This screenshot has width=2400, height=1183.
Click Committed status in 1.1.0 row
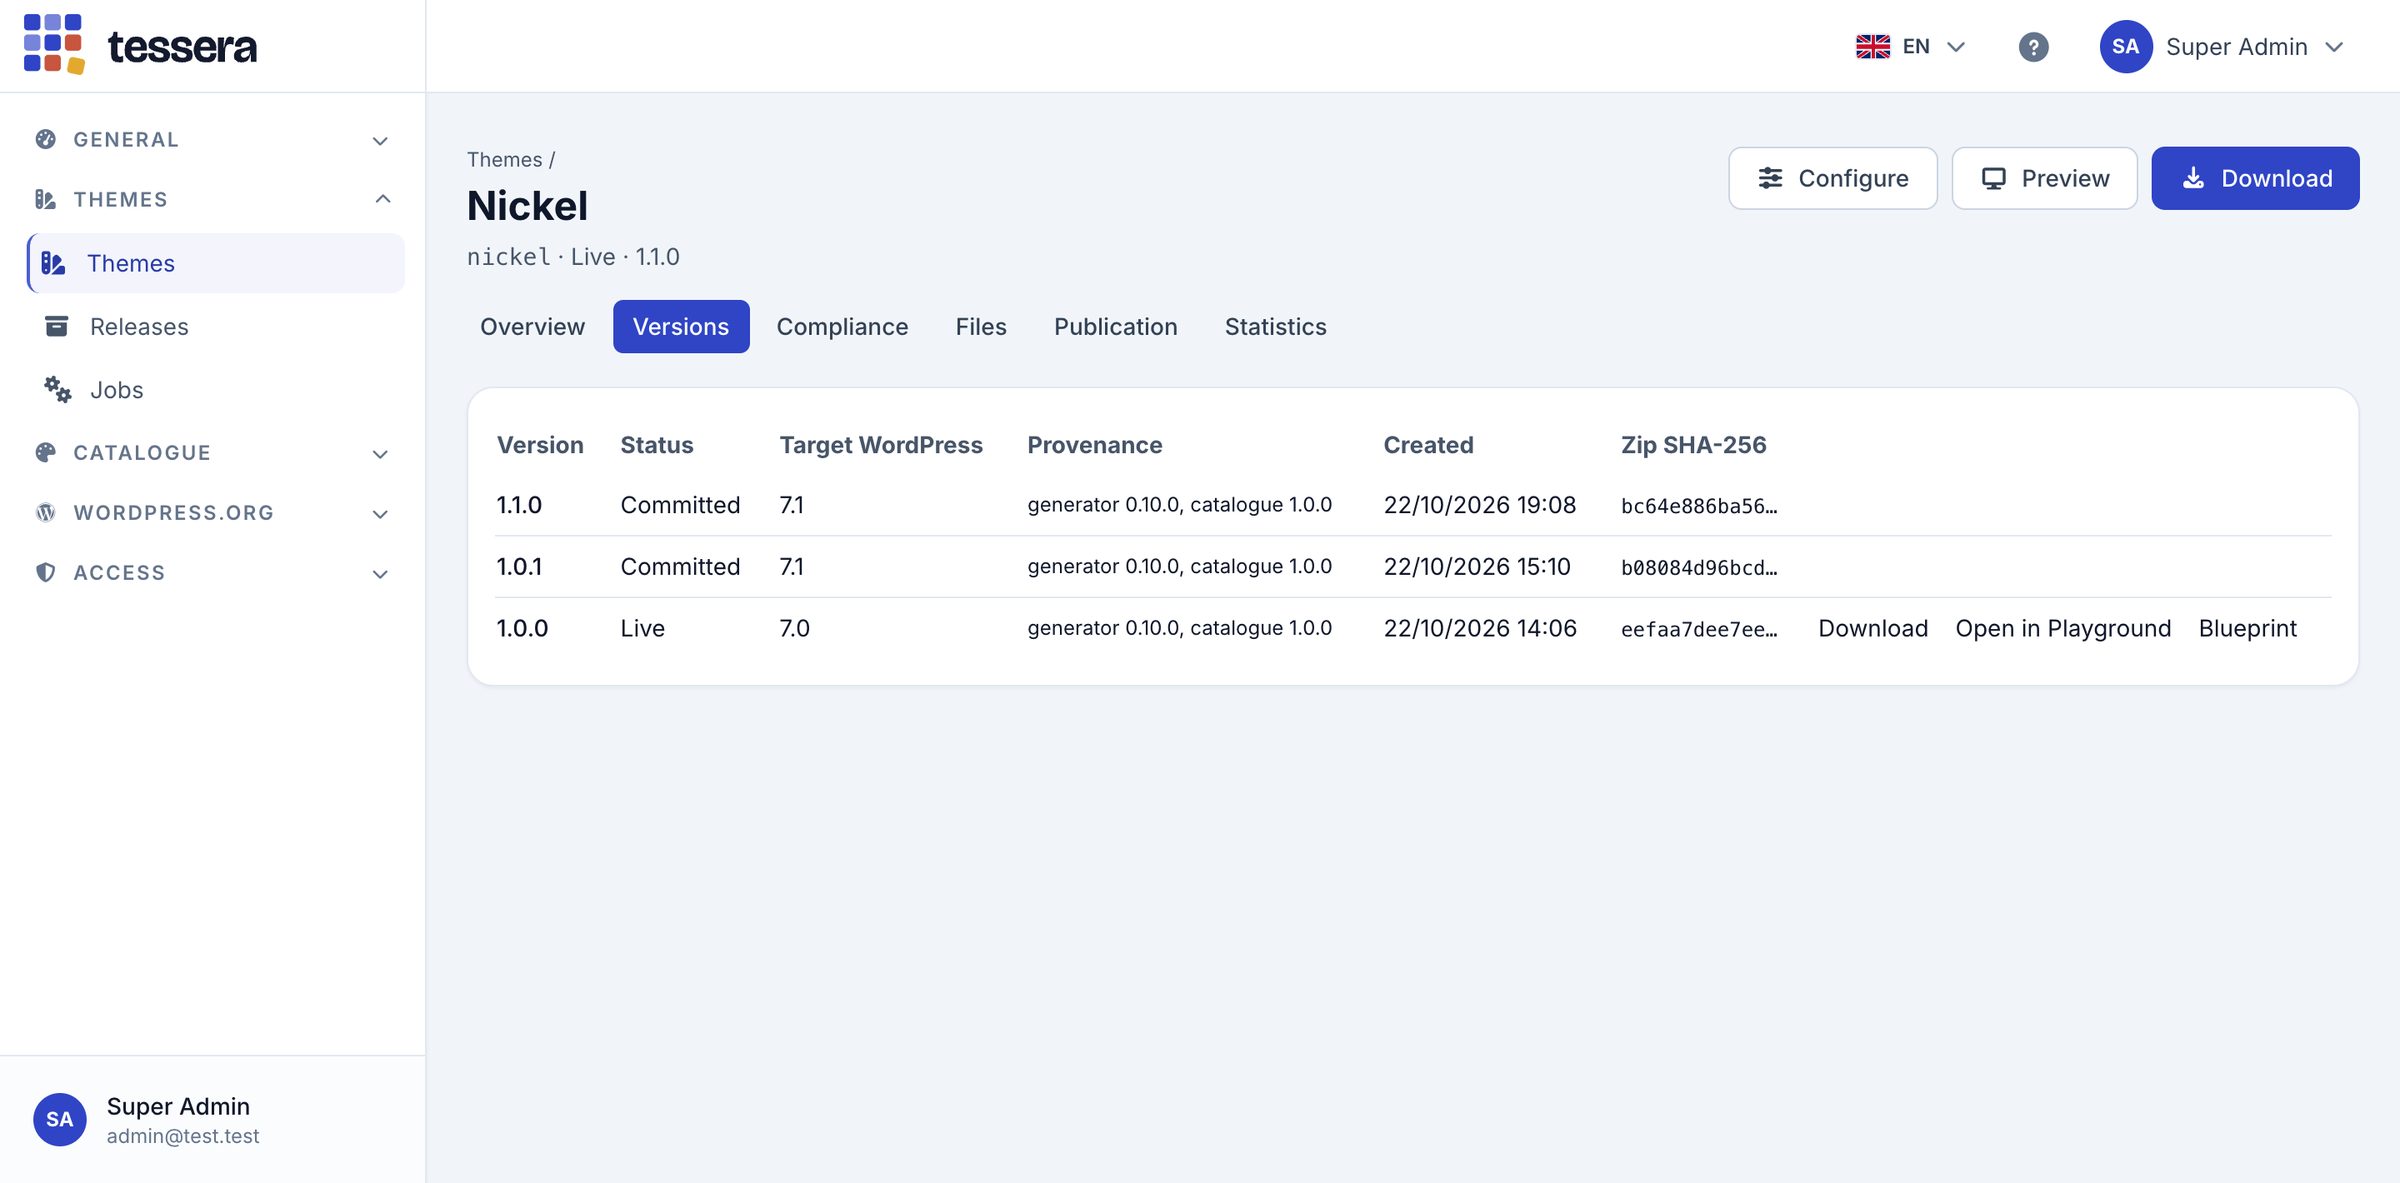[680, 505]
